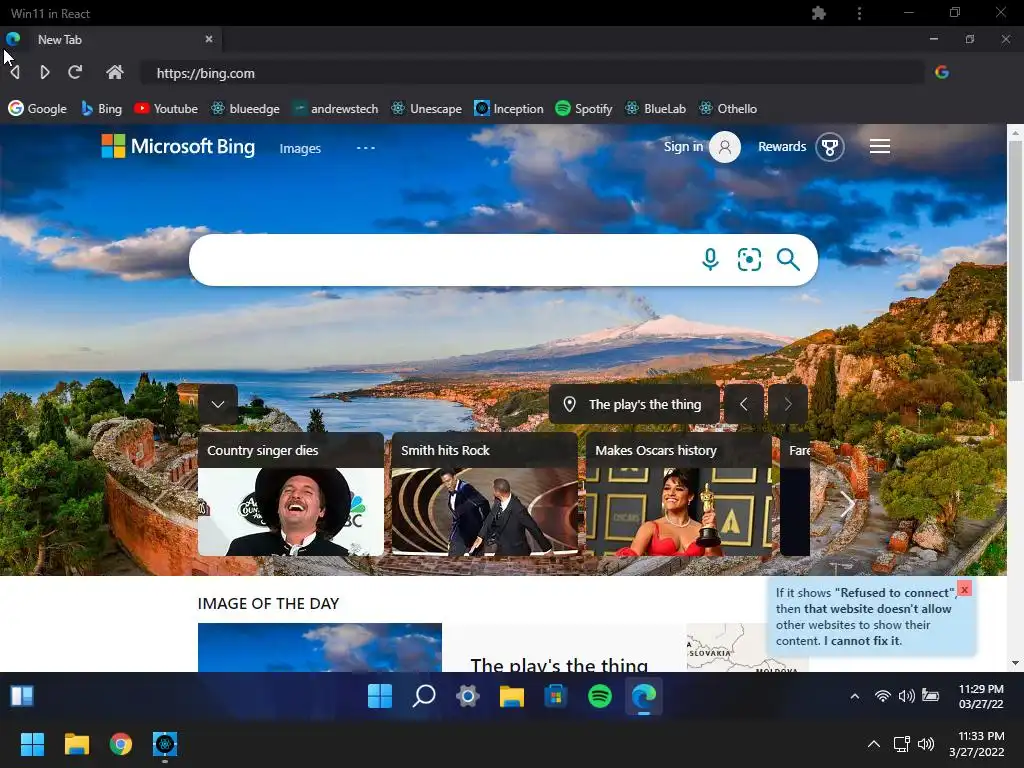Close the New Tab browser tab
The image size is (1024, 768).
click(209, 39)
